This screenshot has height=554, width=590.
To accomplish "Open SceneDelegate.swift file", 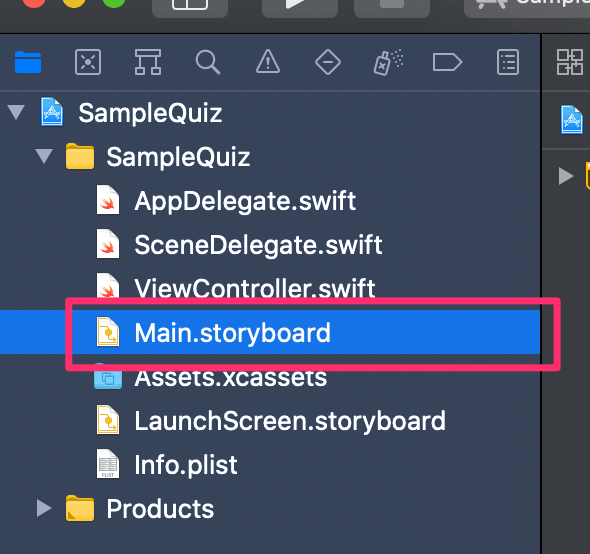I will (x=258, y=245).
